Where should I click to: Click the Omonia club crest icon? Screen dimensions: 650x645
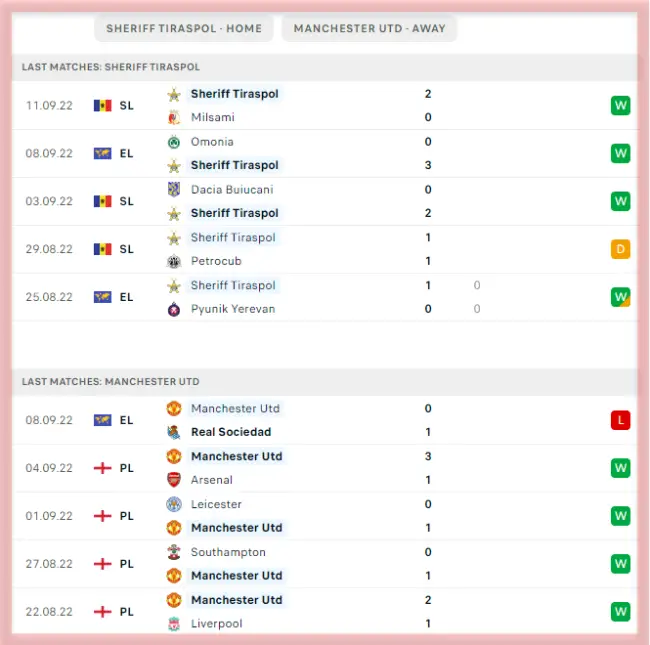[174, 142]
